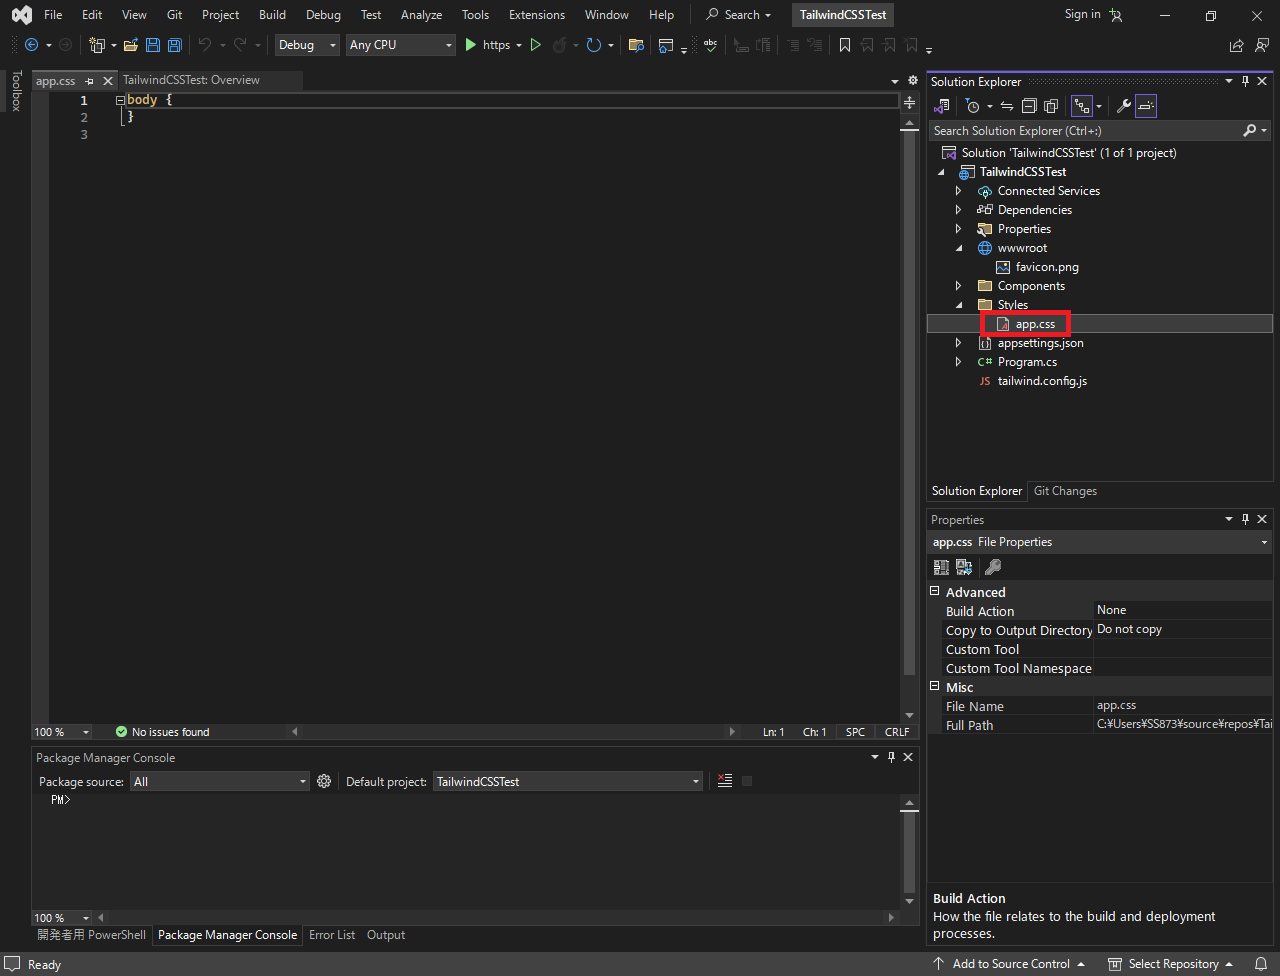Image resolution: width=1280 pixels, height=976 pixels.
Task: Click the Restart circular arrow icon
Action: 593,45
